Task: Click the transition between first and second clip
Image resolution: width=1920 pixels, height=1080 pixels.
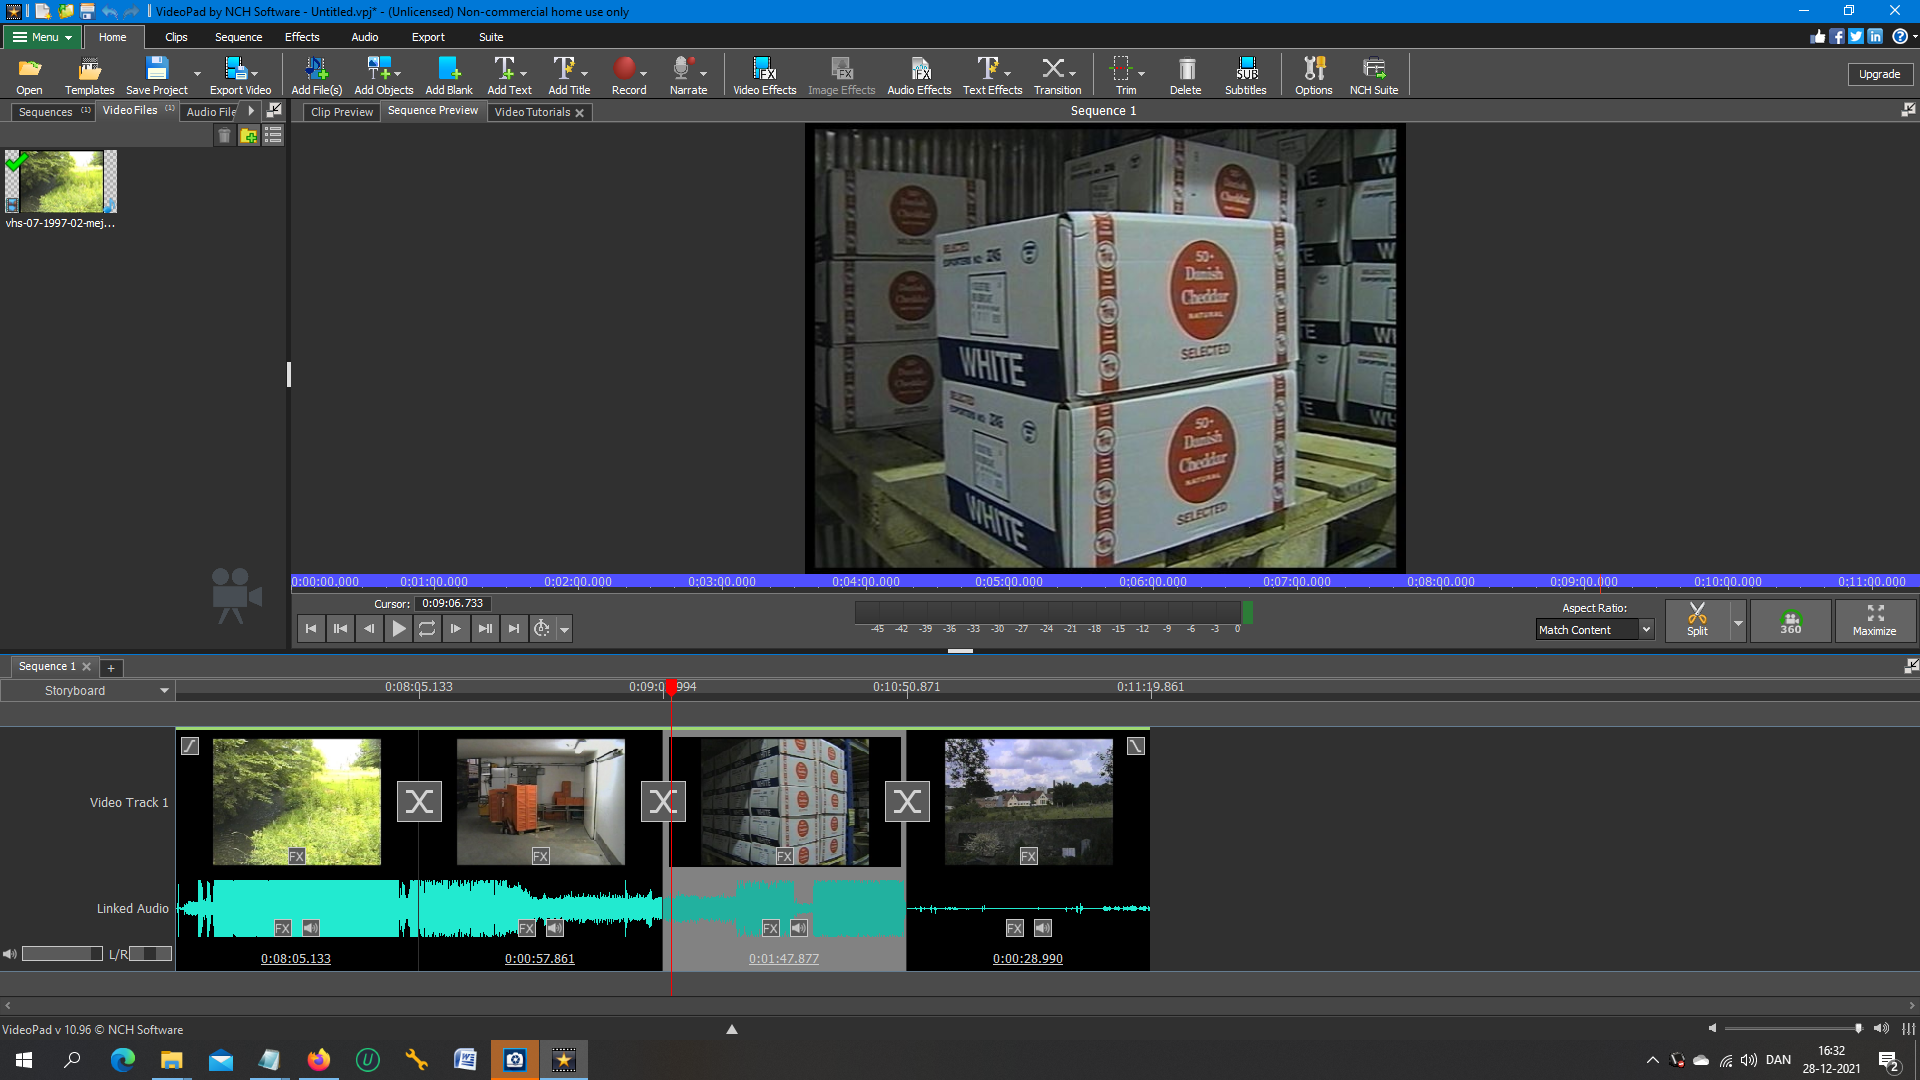Action: [x=419, y=801]
